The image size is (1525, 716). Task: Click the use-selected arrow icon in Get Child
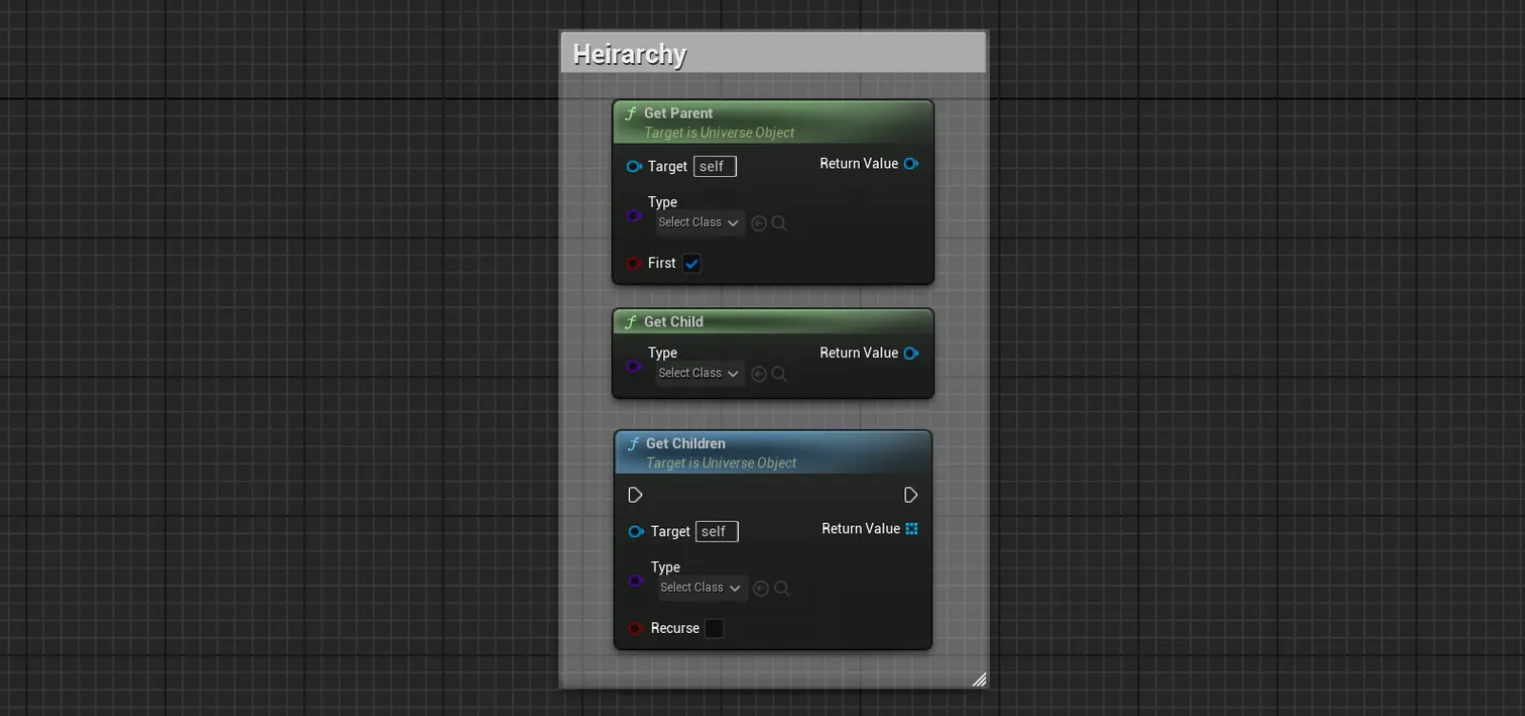pyautogui.click(x=759, y=374)
